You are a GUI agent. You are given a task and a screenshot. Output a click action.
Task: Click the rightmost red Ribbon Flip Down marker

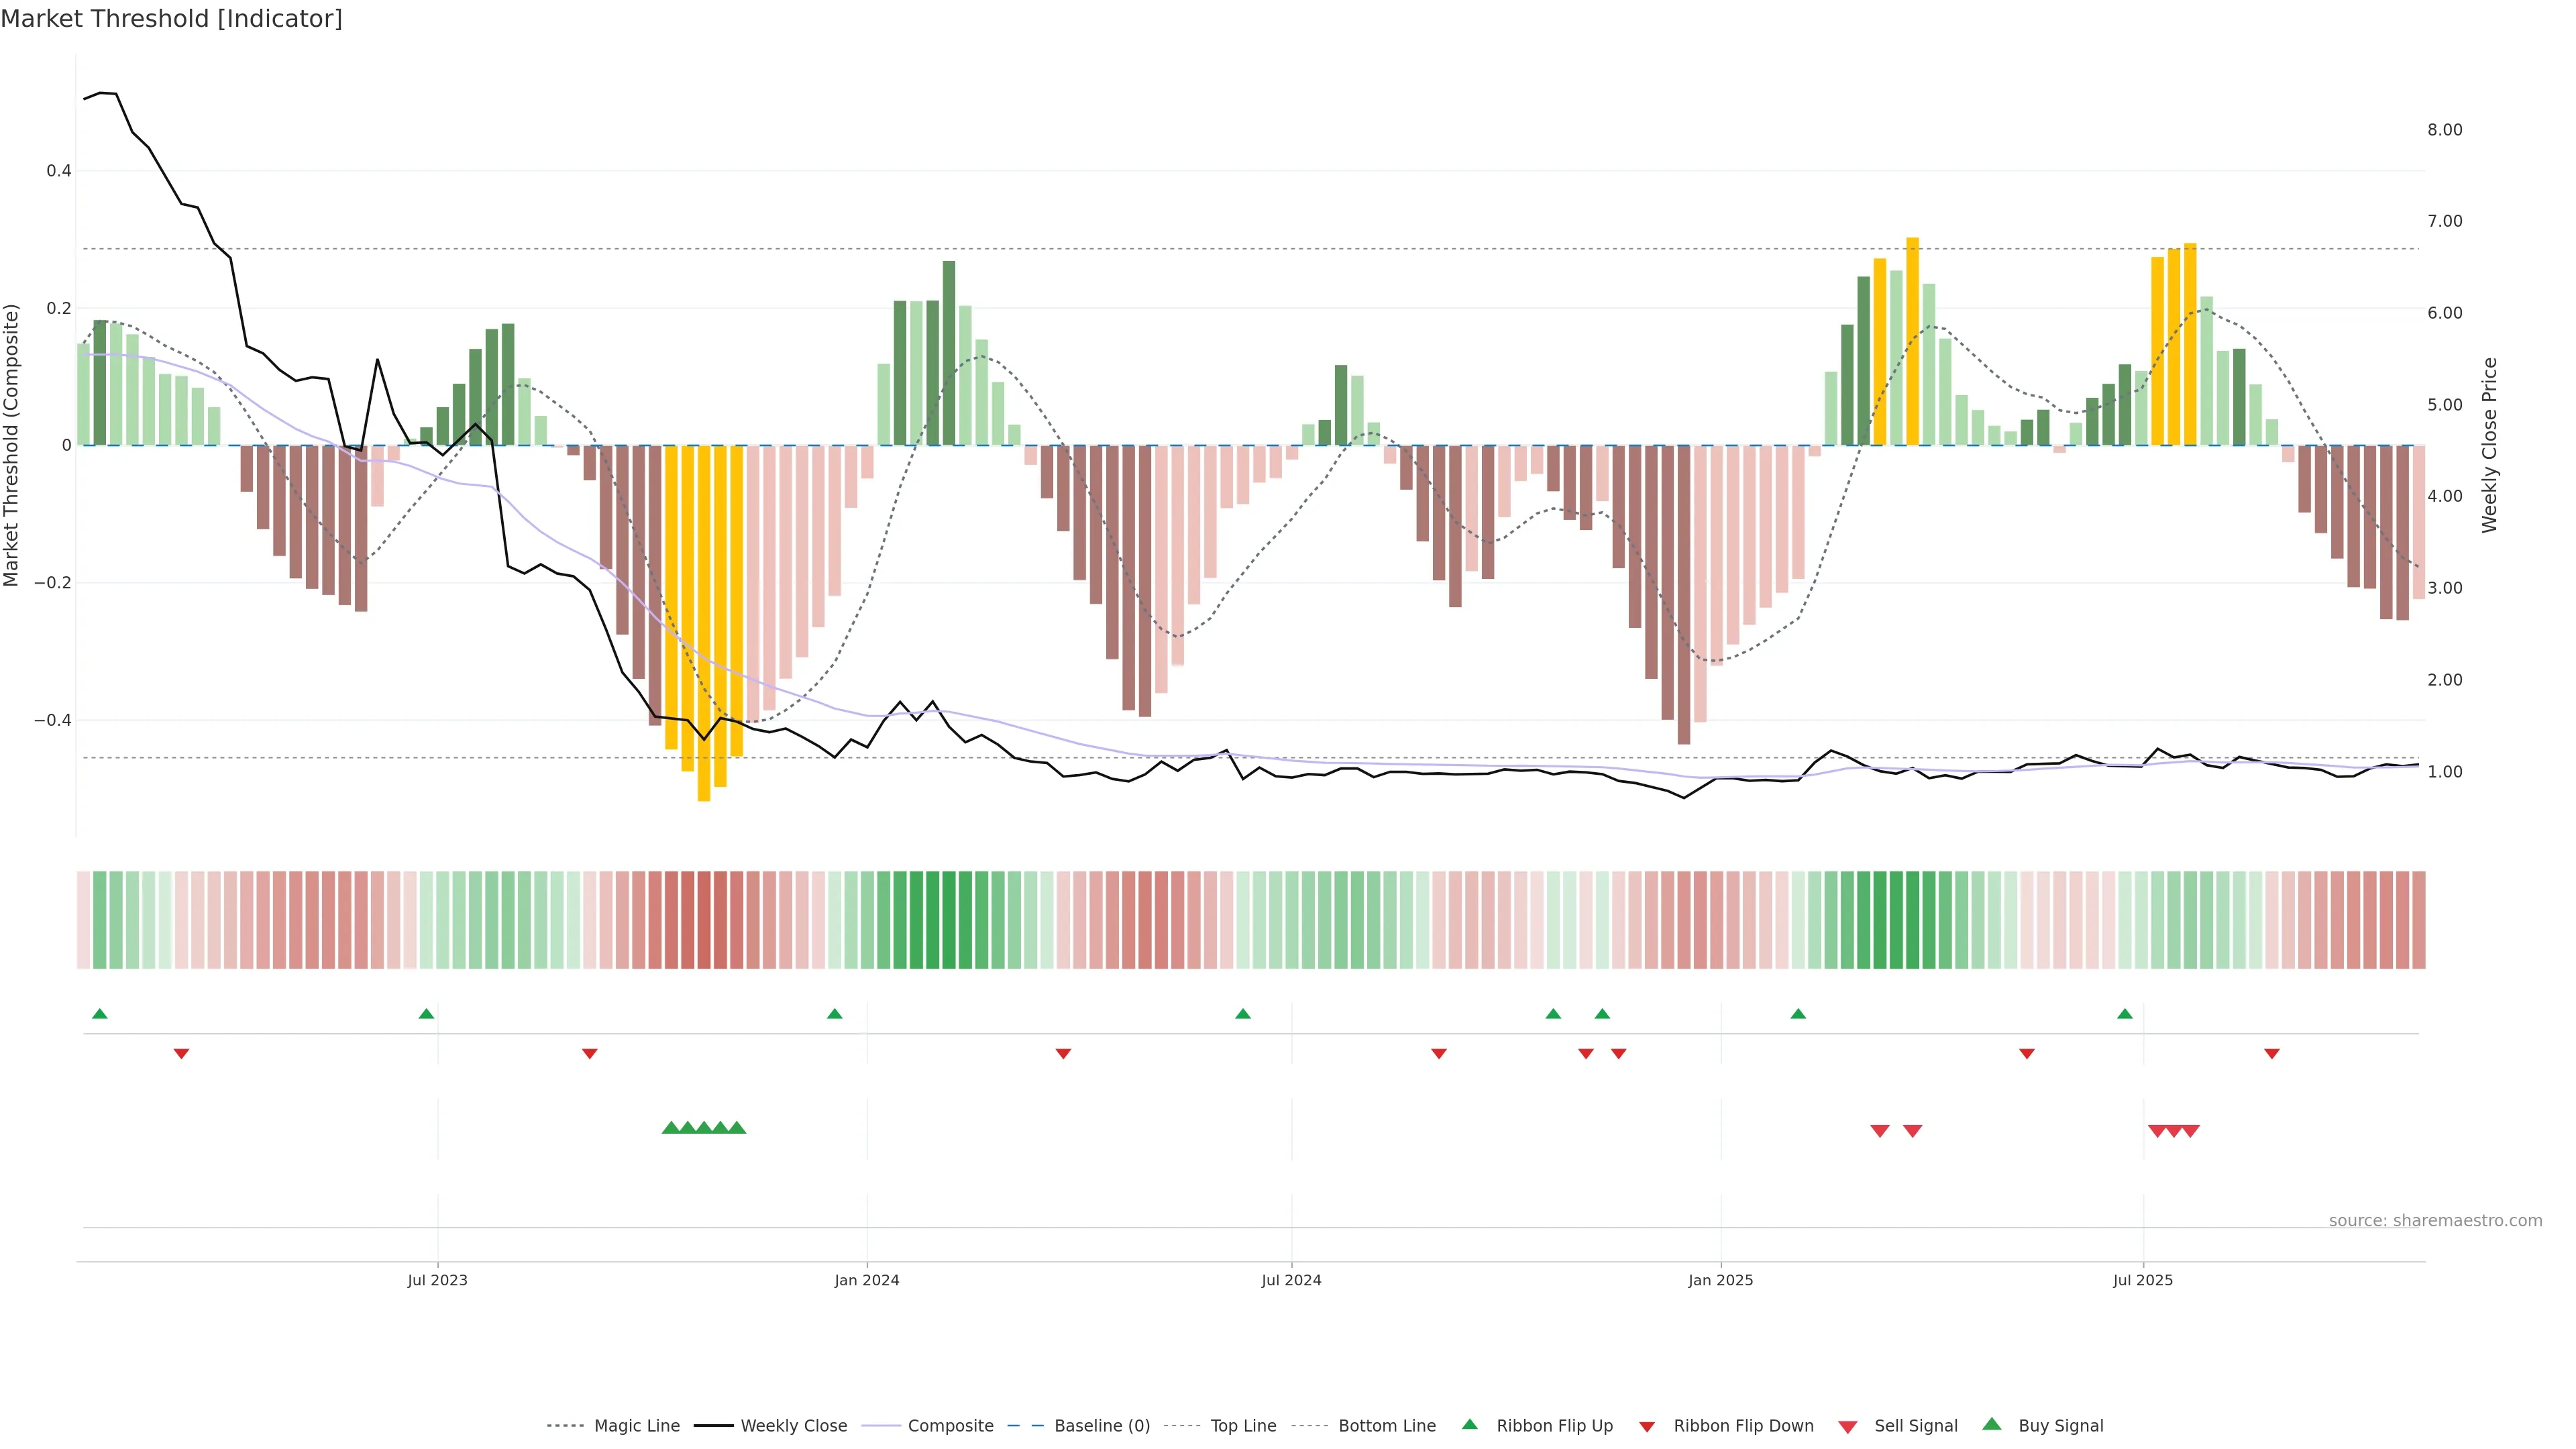click(x=2271, y=1053)
